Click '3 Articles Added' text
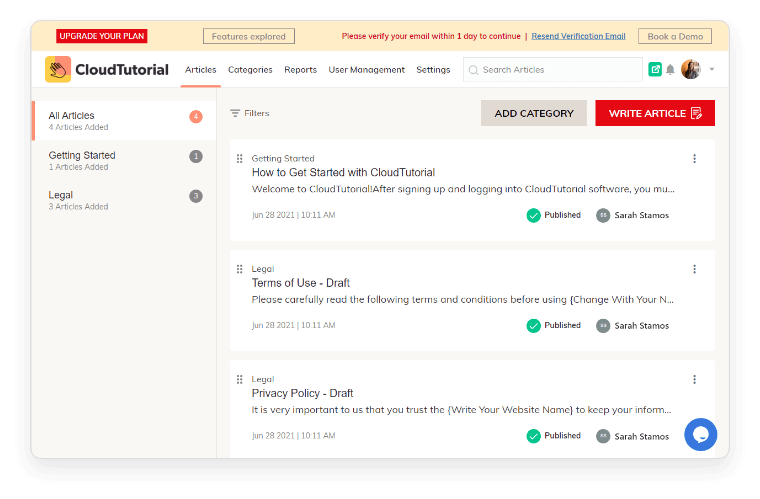Screen dimensions: 760x499 [78, 206]
